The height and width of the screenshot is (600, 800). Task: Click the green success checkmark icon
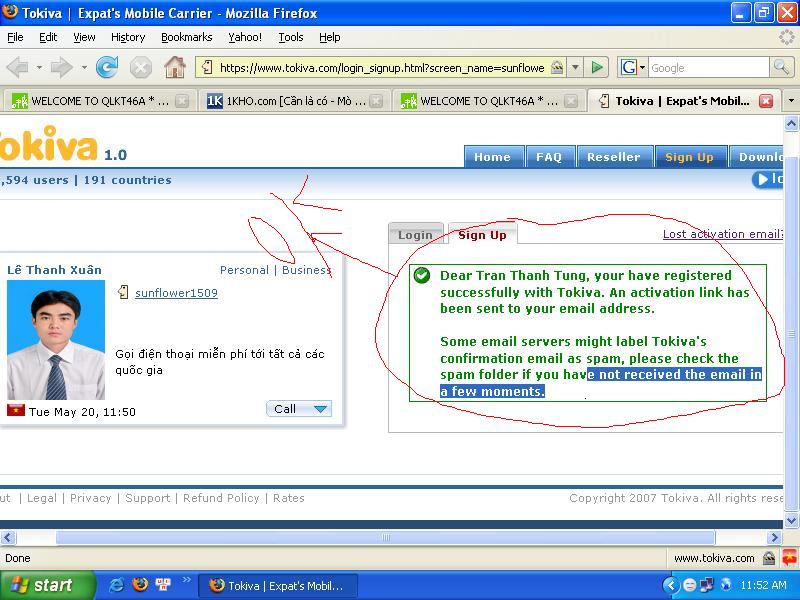coord(422,275)
